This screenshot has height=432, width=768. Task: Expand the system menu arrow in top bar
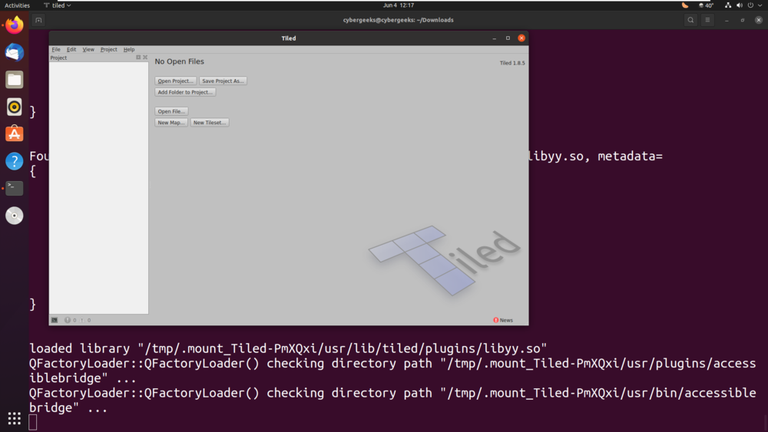tap(760, 5)
